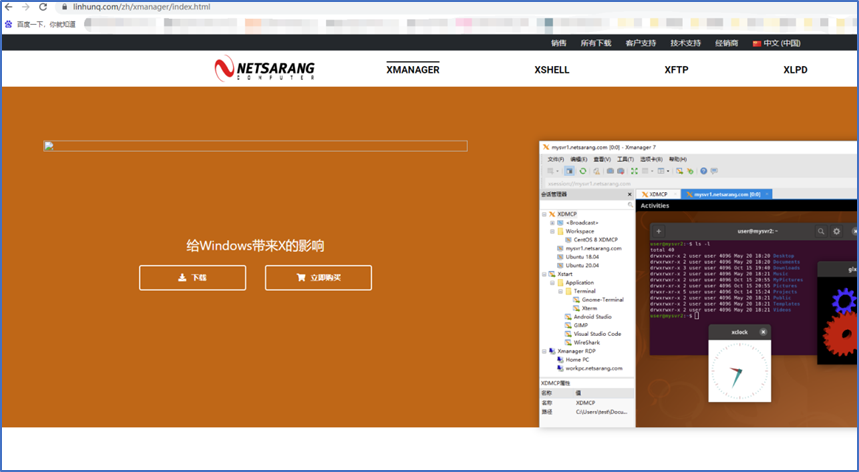Open the new-session dropdown arrow in Xmanager toolbar
859x472 pixels.
558,171
